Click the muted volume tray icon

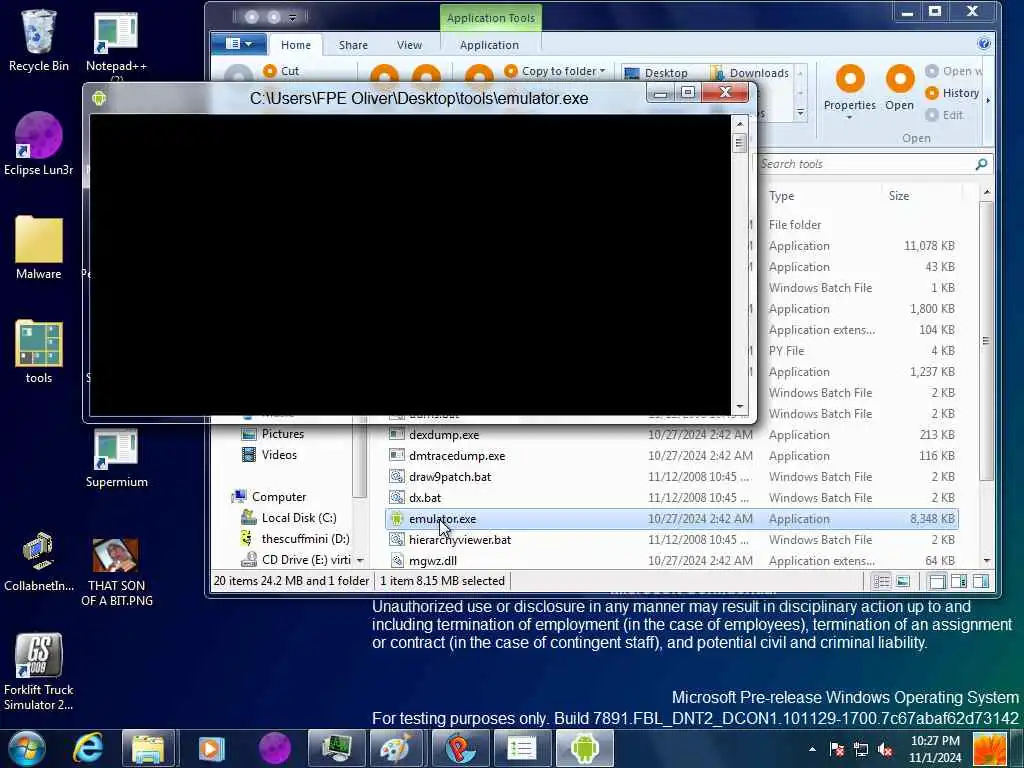click(885, 749)
